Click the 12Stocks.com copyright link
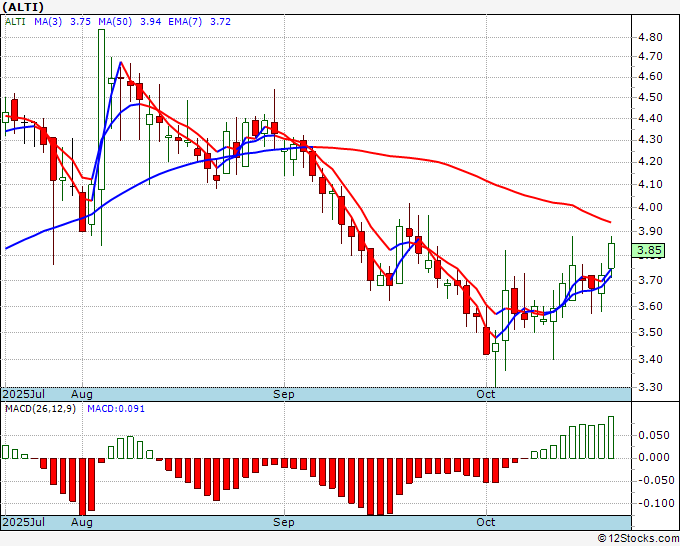Image resolution: width=680 pixels, height=546 pixels. [x=638, y=539]
